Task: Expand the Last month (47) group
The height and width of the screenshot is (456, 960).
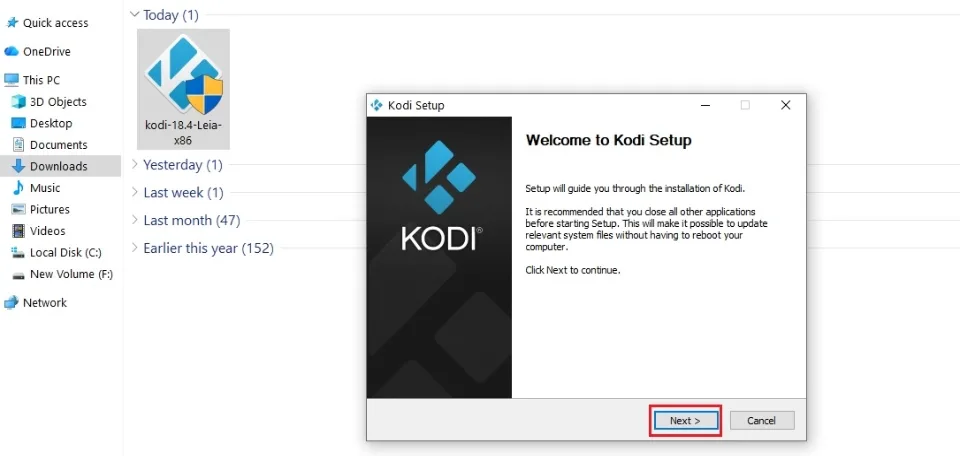Action: point(135,221)
